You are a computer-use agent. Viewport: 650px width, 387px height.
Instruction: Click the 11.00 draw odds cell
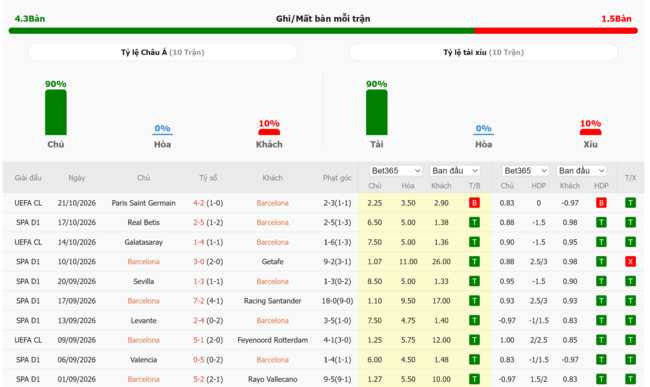(408, 262)
